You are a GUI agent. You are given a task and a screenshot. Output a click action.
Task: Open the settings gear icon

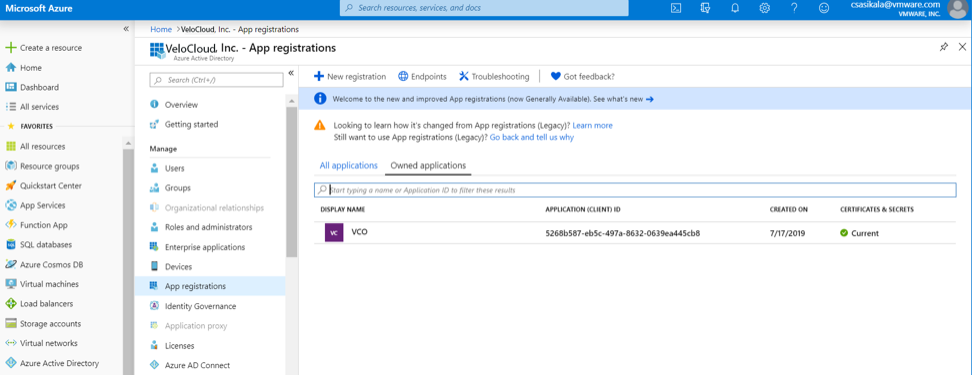(x=765, y=8)
